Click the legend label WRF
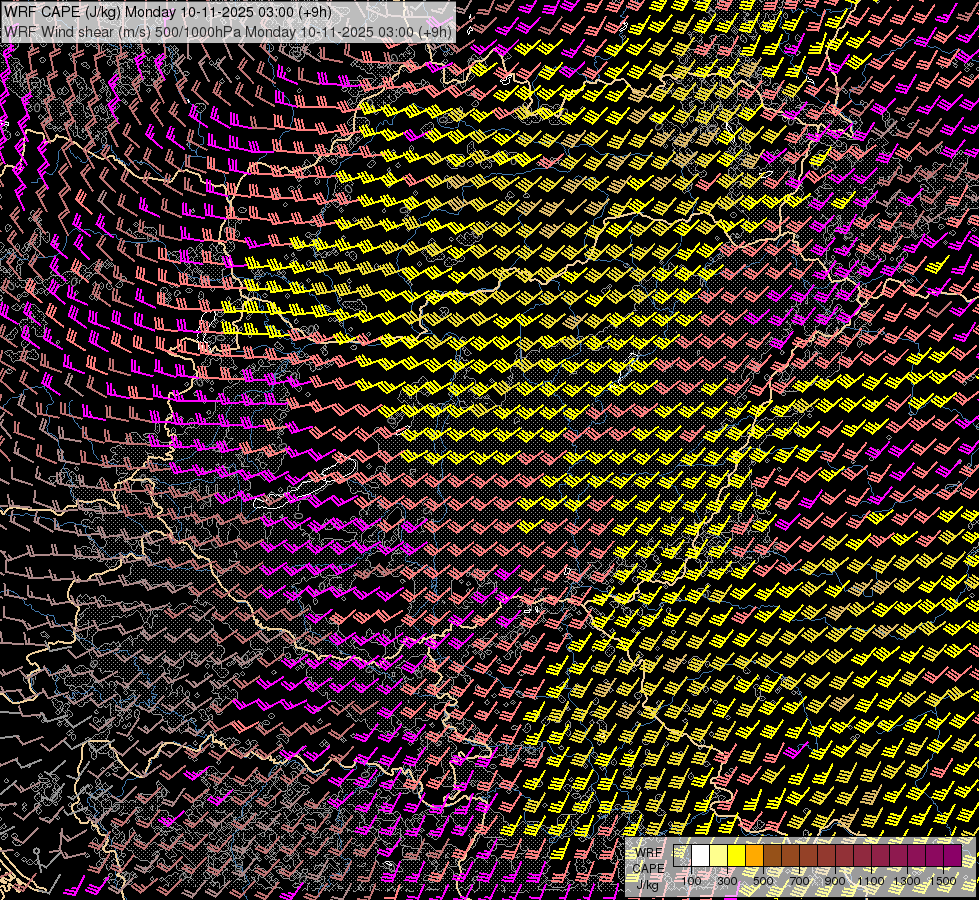 649,853
